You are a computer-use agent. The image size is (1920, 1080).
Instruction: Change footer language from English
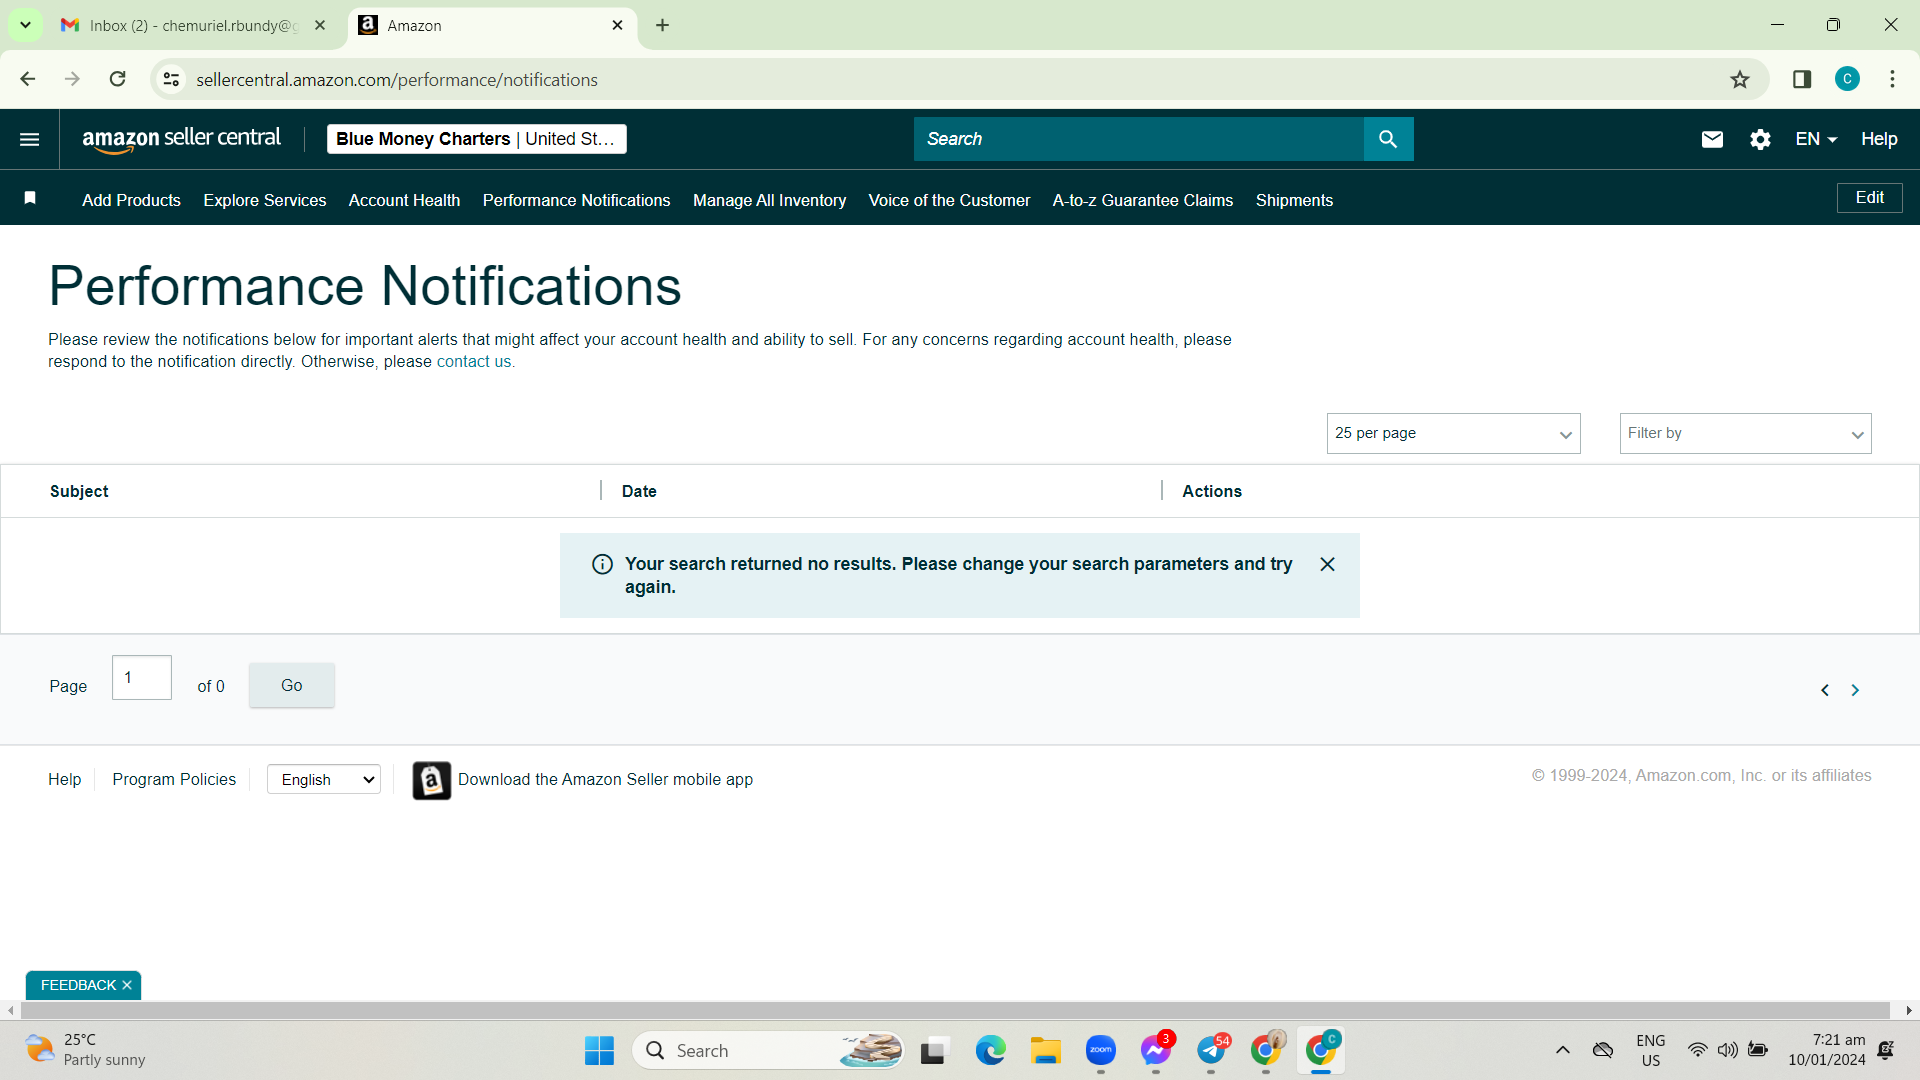324,779
